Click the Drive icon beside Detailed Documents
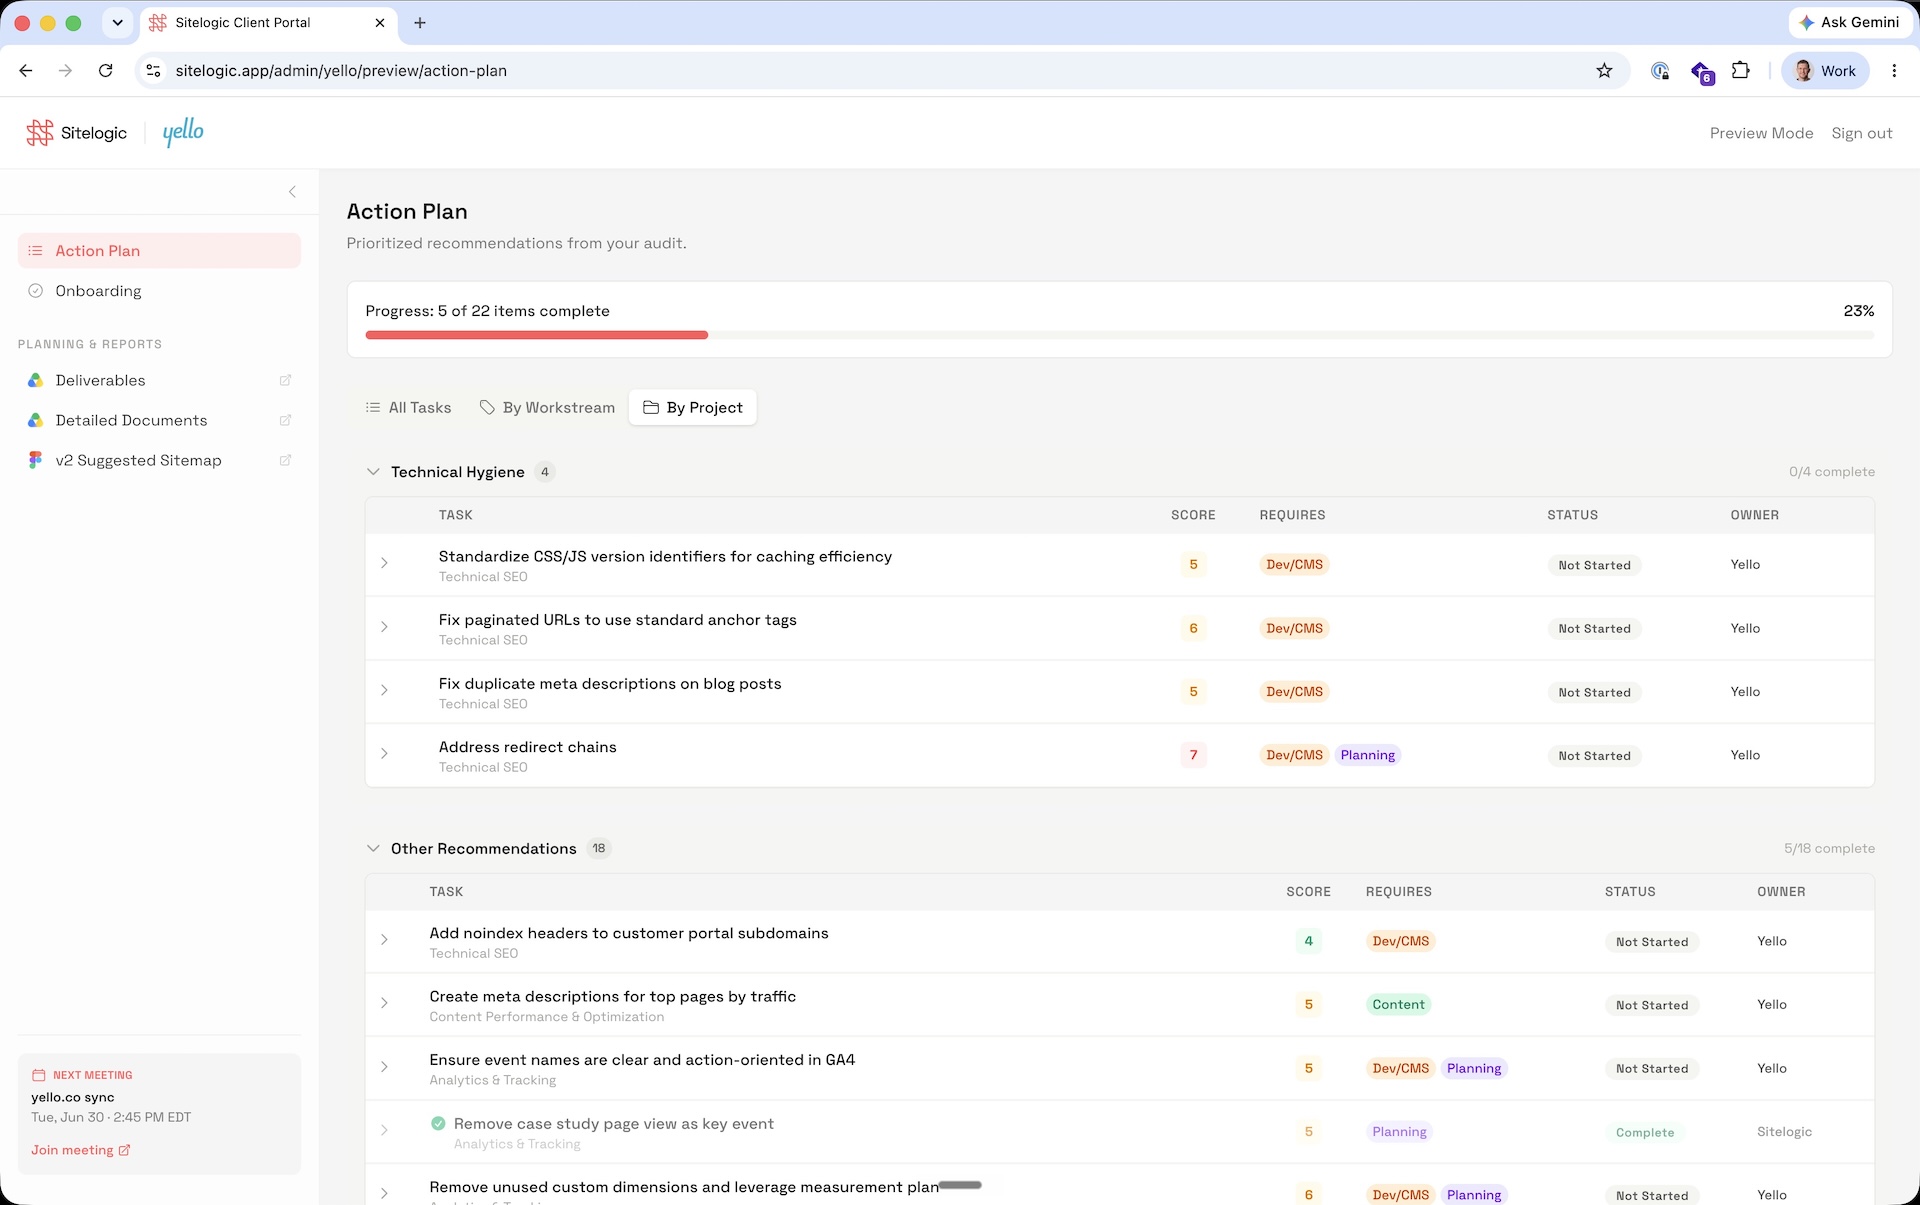This screenshot has height=1205, width=1920. (35, 420)
